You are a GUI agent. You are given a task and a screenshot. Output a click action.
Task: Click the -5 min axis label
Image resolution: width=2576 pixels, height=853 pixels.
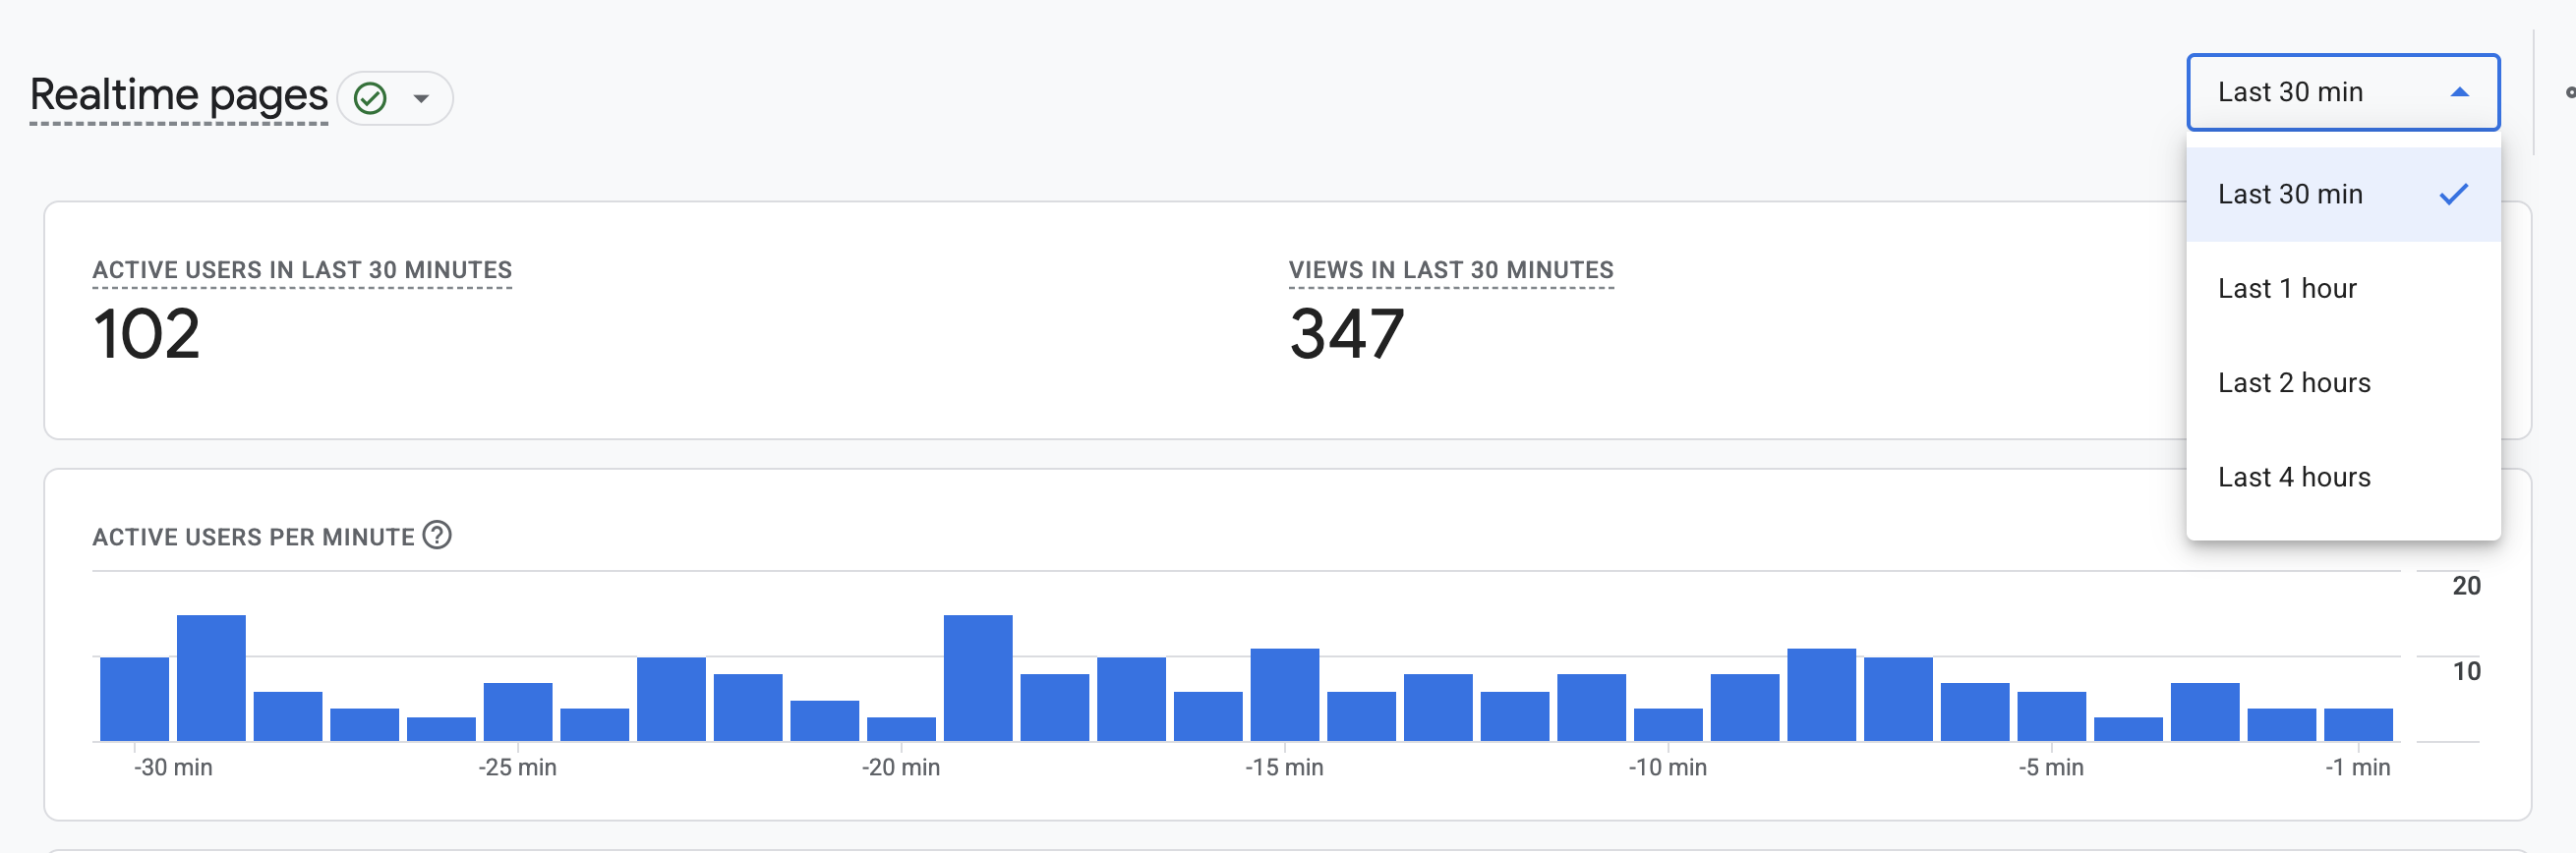click(2050, 767)
